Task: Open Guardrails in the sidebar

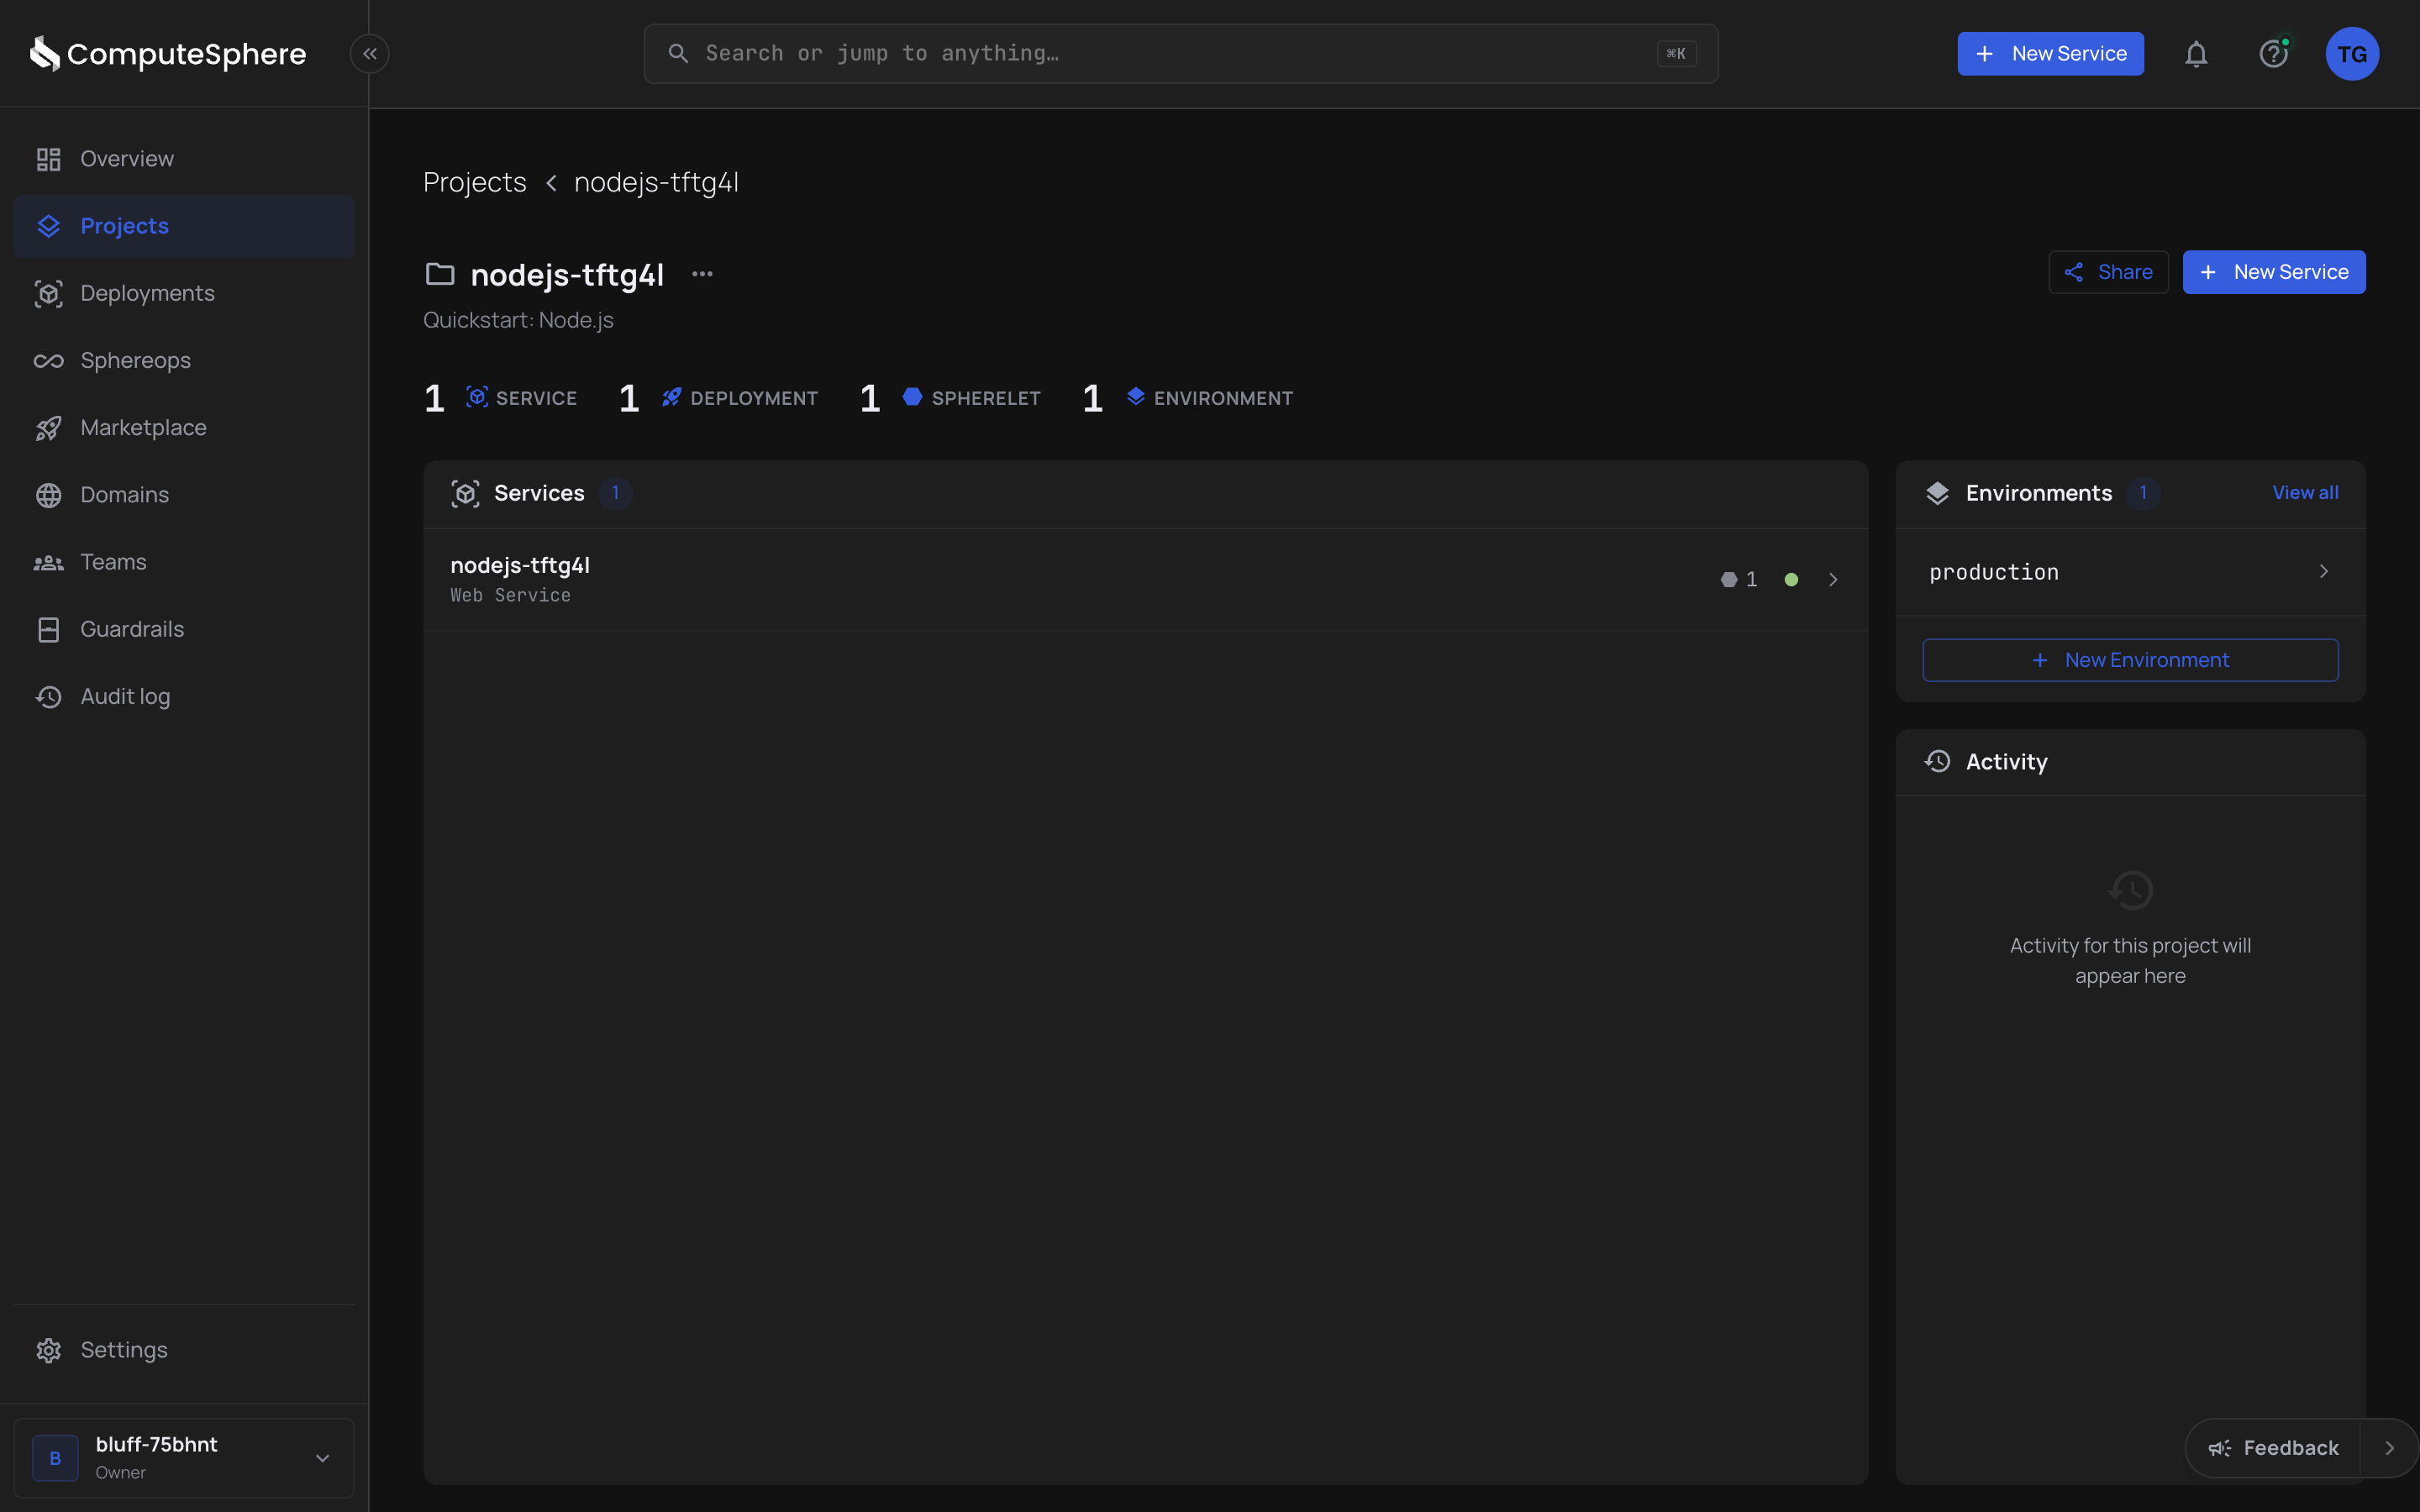Action: pyautogui.click(x=184, y=629)
